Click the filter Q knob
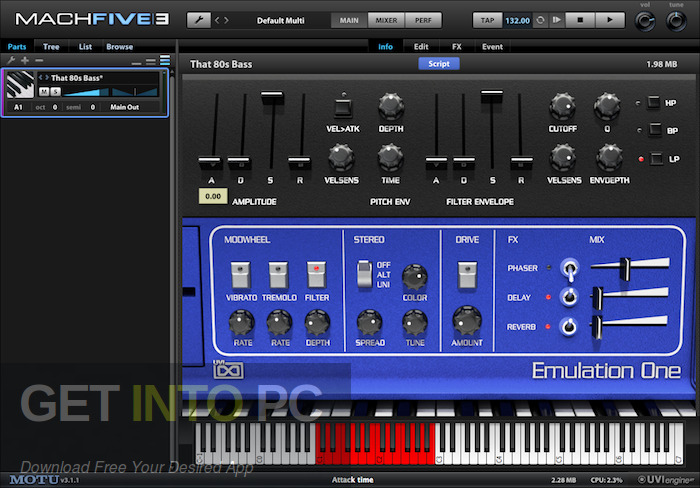 pos(606,106)
